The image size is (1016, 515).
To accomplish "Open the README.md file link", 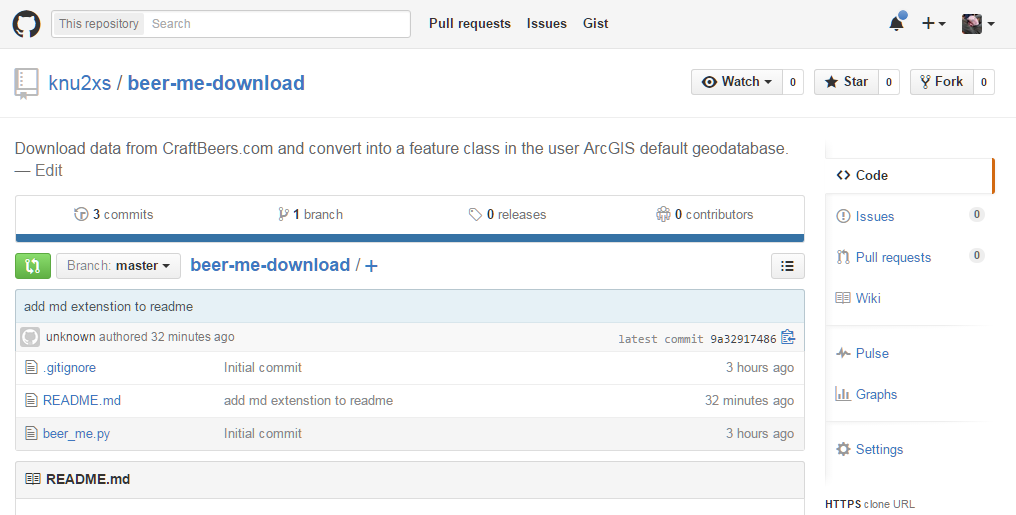I will click(82, 400).
